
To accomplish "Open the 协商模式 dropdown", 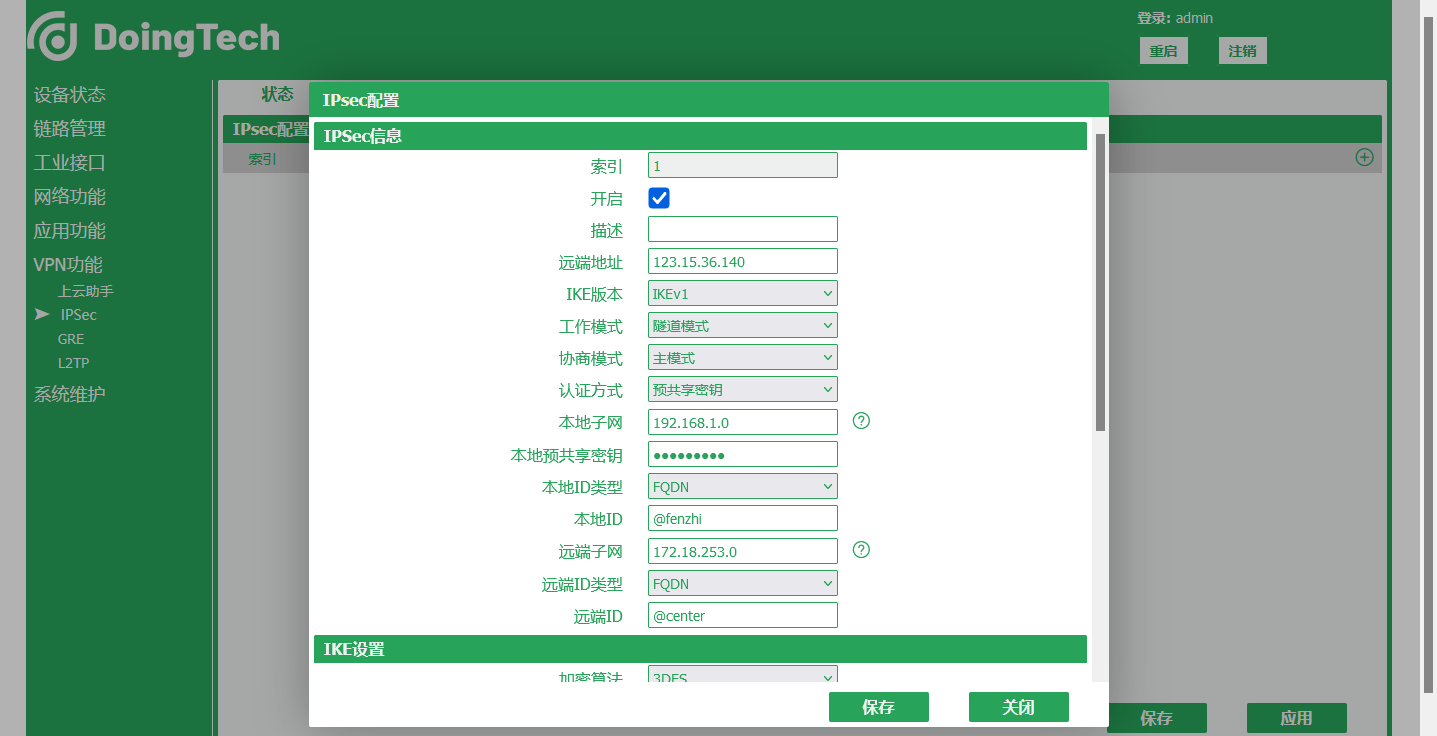I will coord(743,357).
